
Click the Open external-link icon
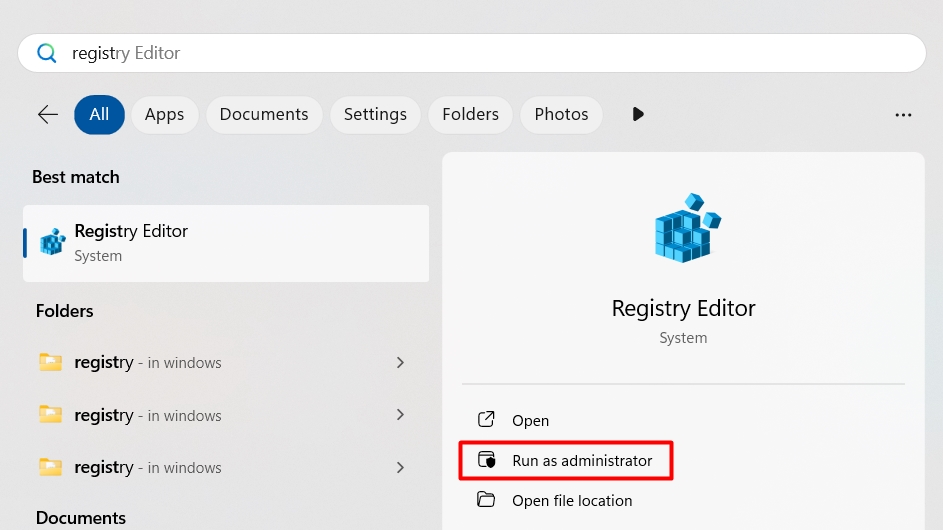(x=486, y=419)
